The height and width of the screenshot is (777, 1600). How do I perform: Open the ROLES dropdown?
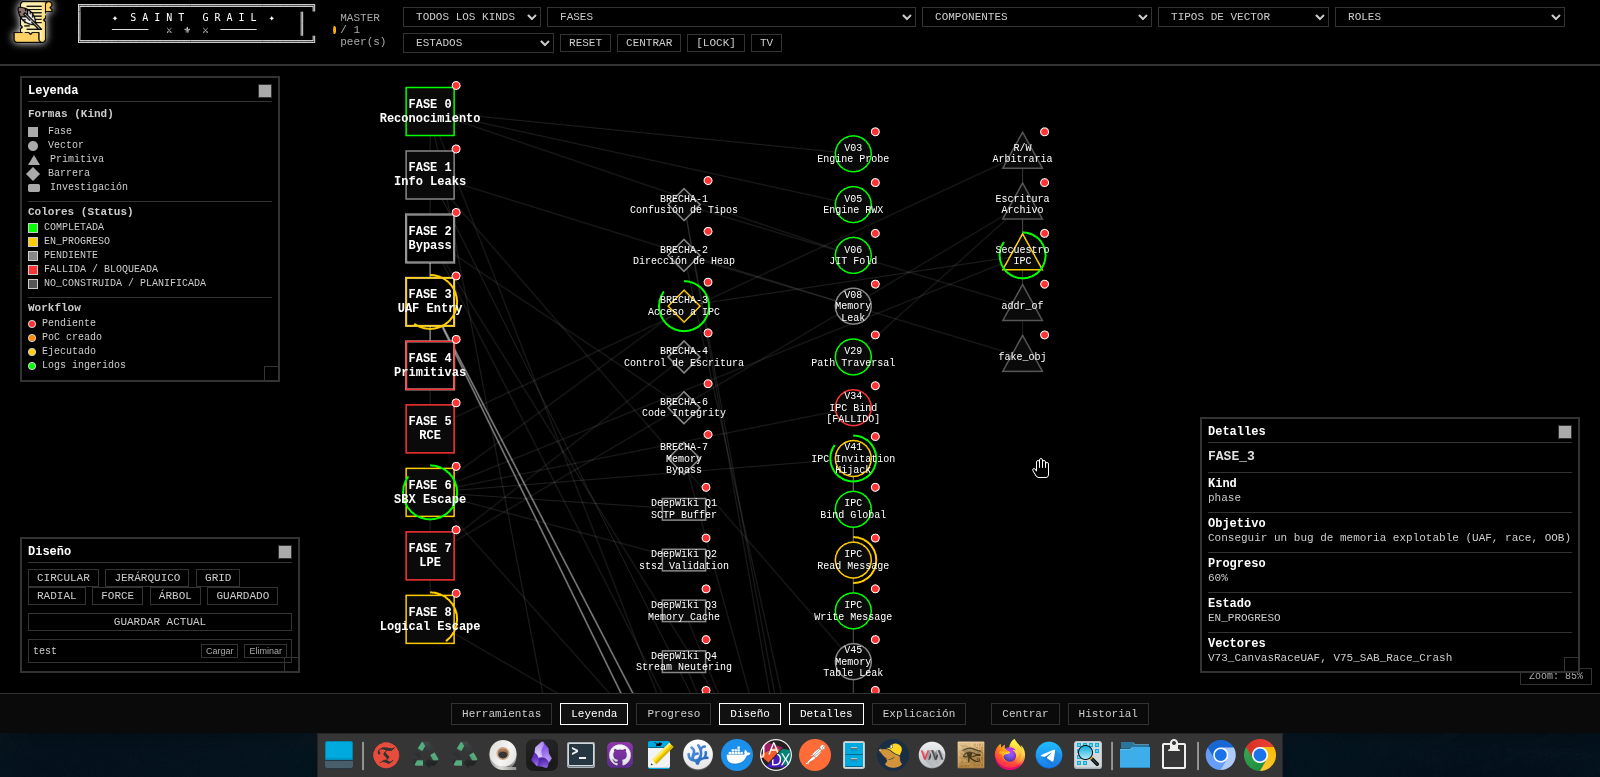point(1449,17)
